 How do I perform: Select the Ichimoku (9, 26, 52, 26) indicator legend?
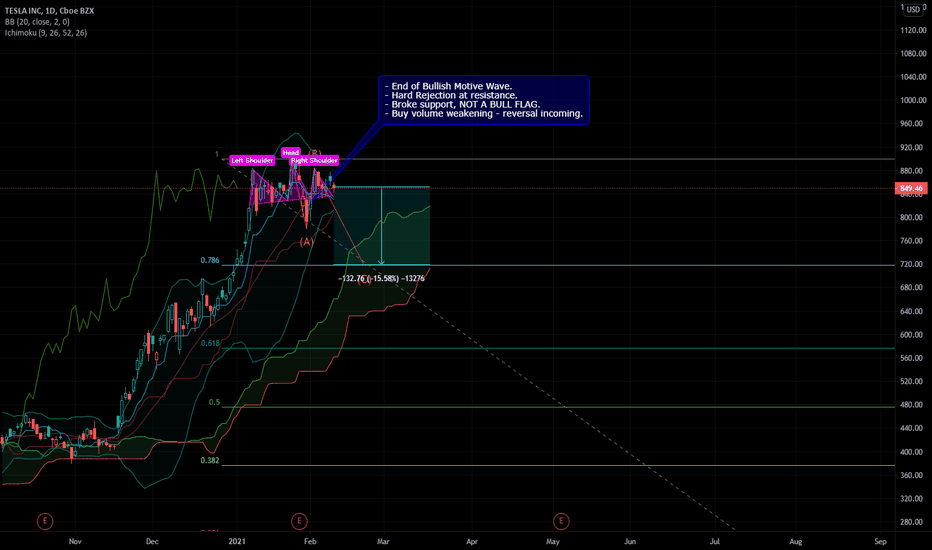(x=46, y=33)
